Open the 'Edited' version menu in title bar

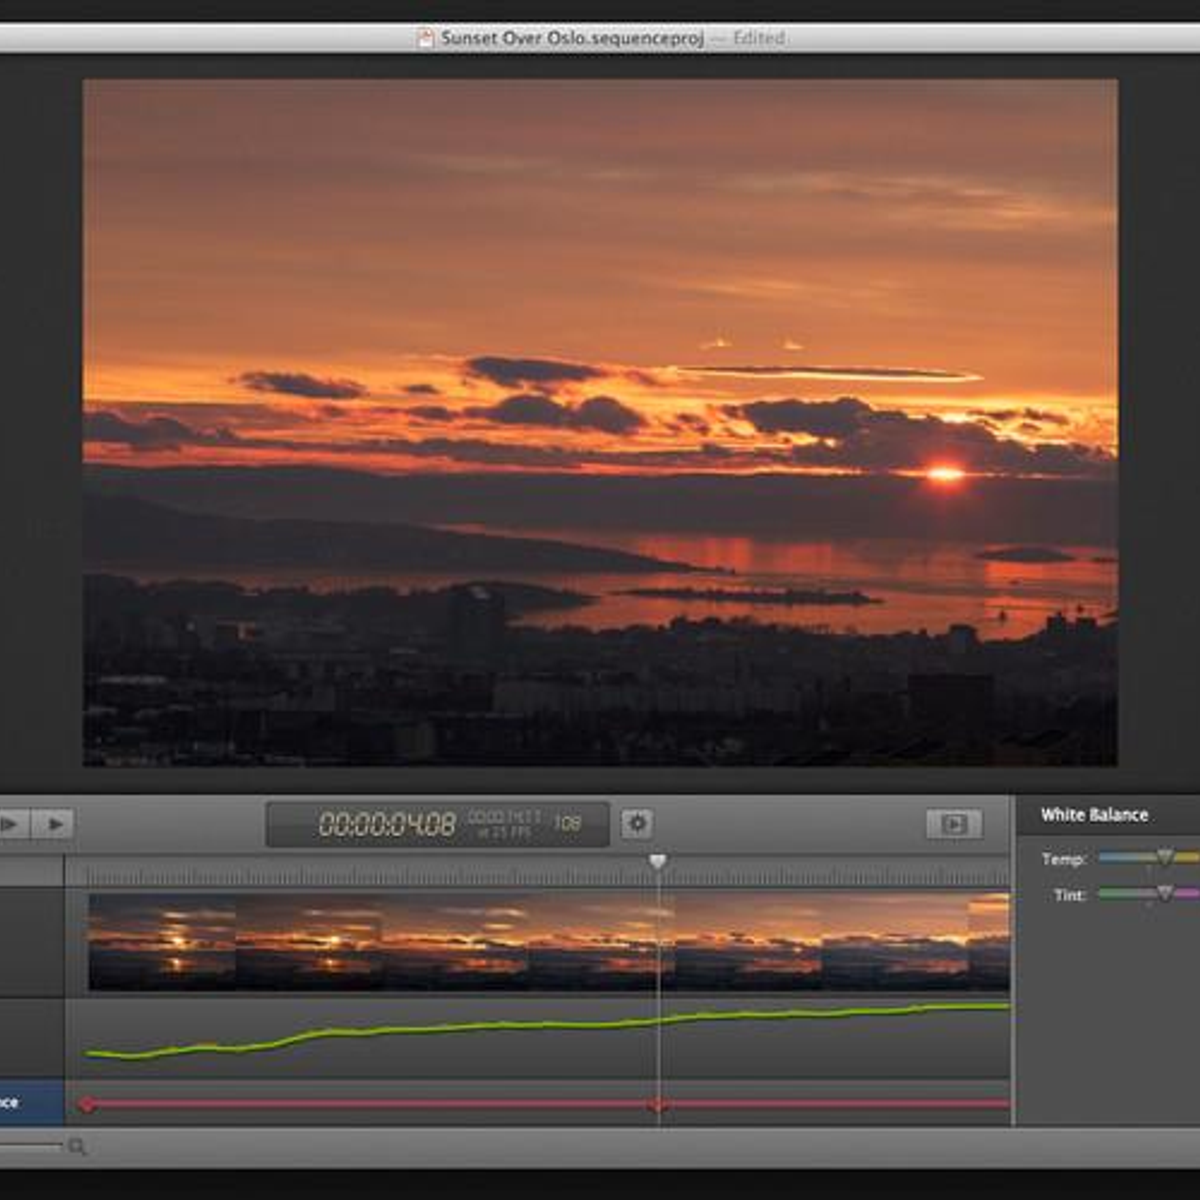[759, 38]
